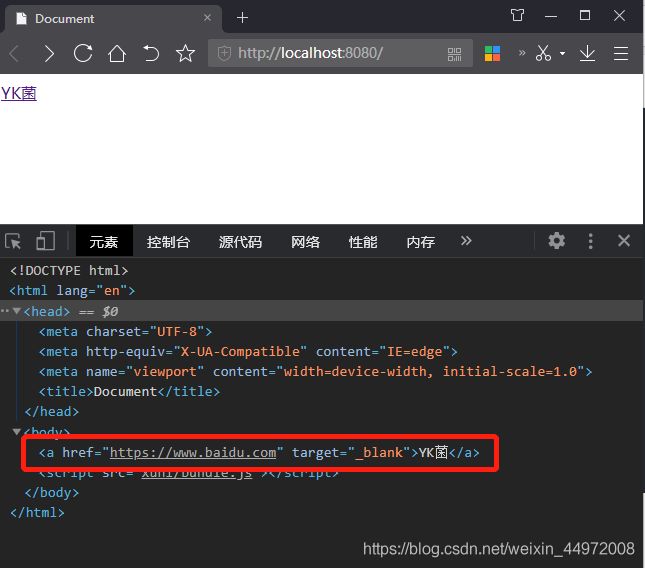Click the three-dot gutter beside head node
Image resolution: width=645 pixels, height=568 pixels.
coord(5,311)
